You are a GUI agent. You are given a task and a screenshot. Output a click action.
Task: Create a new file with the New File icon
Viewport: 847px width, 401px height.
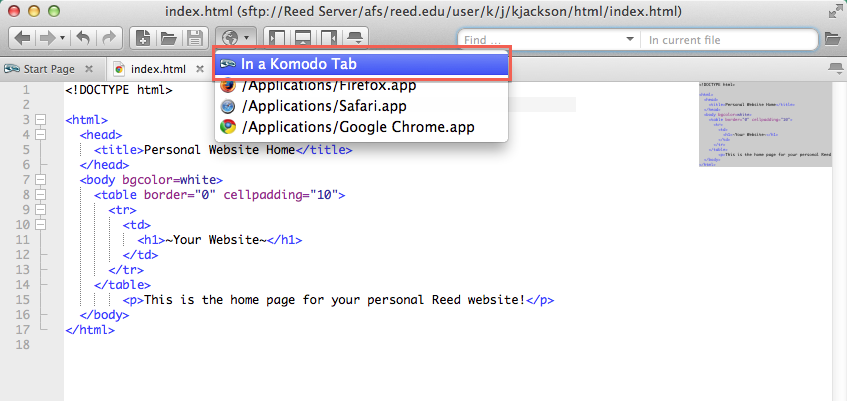[x=143, y=39]
